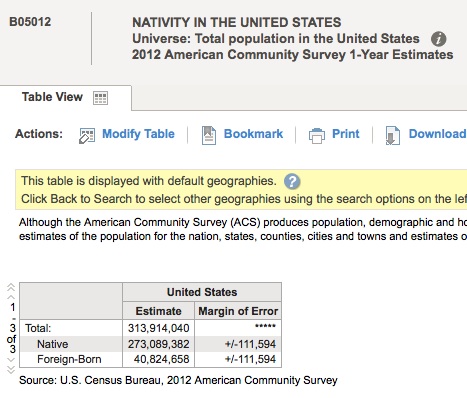Viewport: 467px width, 398px height.
Task: Click Foreign-Born row +/-111,594 margin cell
Action: [x=238, y=359]
